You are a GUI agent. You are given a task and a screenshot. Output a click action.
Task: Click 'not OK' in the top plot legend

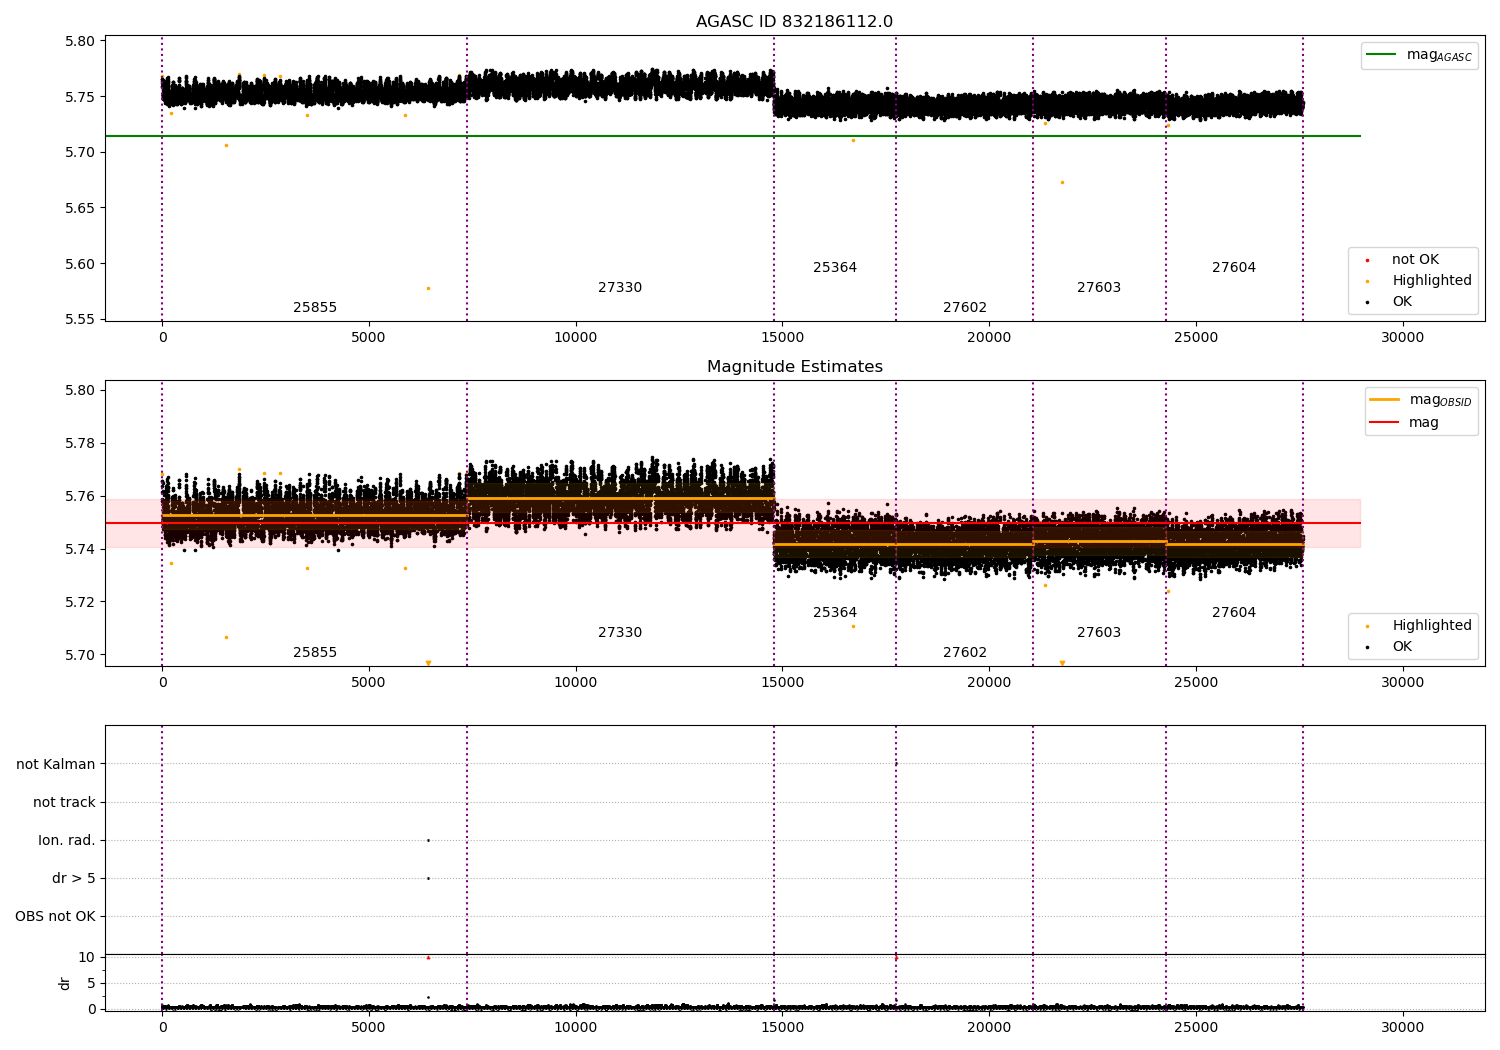(x=1413, y=260)
